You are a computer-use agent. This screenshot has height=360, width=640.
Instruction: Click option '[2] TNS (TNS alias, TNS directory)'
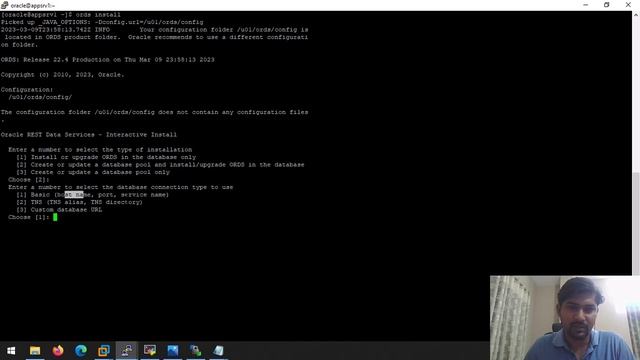coord(79,202)
